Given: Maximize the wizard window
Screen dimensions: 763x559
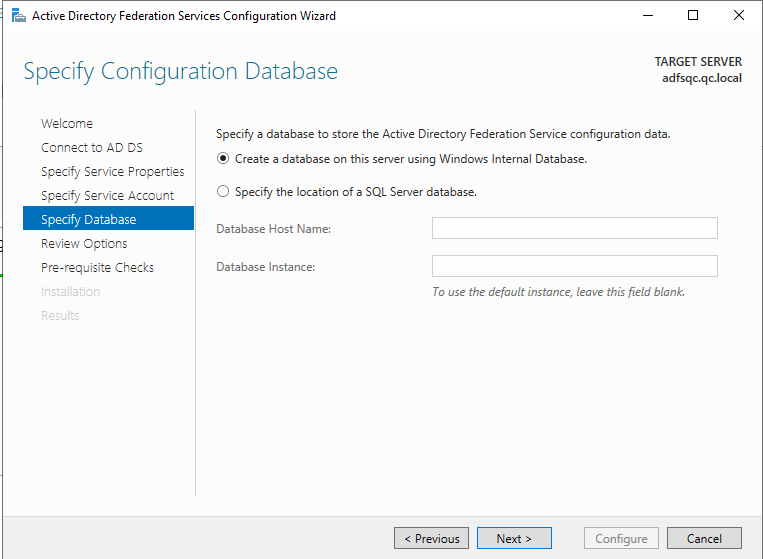Looking at the screenshot, I should point(693,16).
